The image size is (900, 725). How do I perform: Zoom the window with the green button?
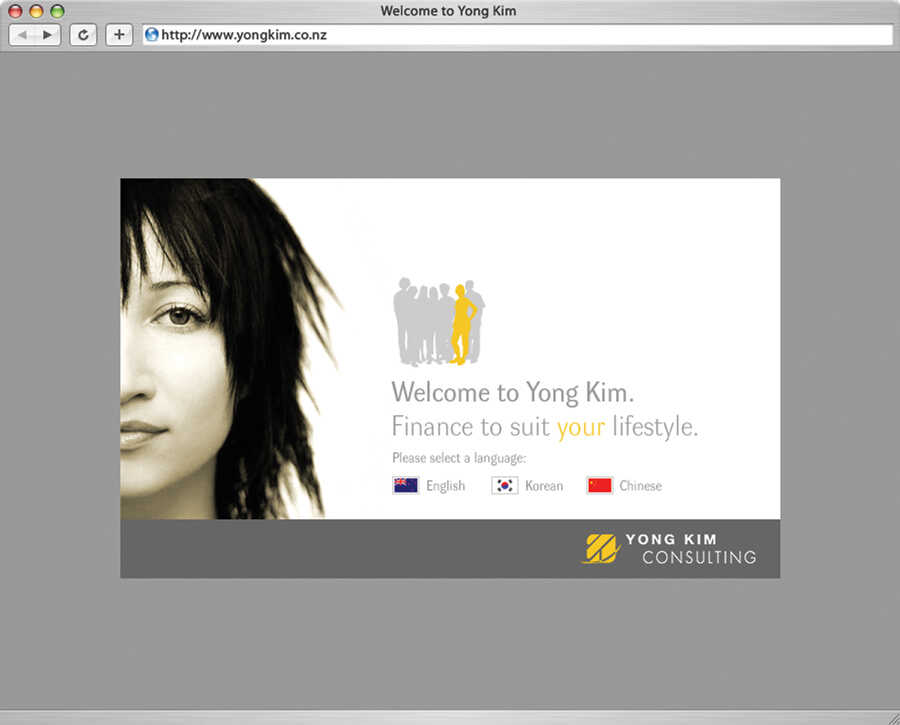coord(57,11)
